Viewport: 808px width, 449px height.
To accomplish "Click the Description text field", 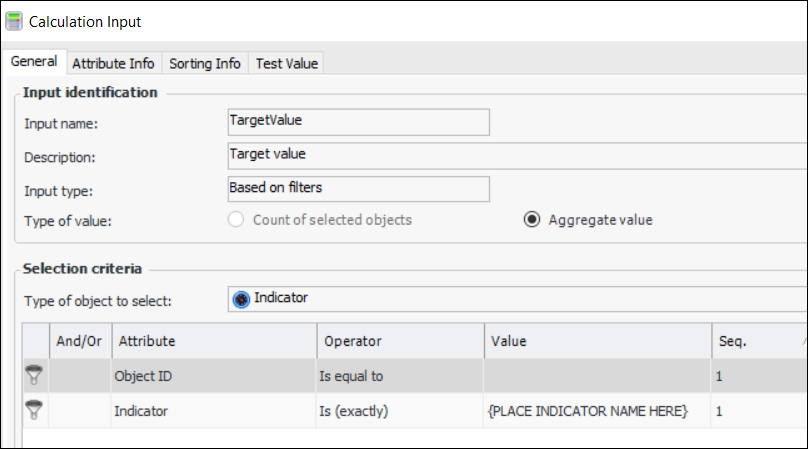I will coord(516,155).
